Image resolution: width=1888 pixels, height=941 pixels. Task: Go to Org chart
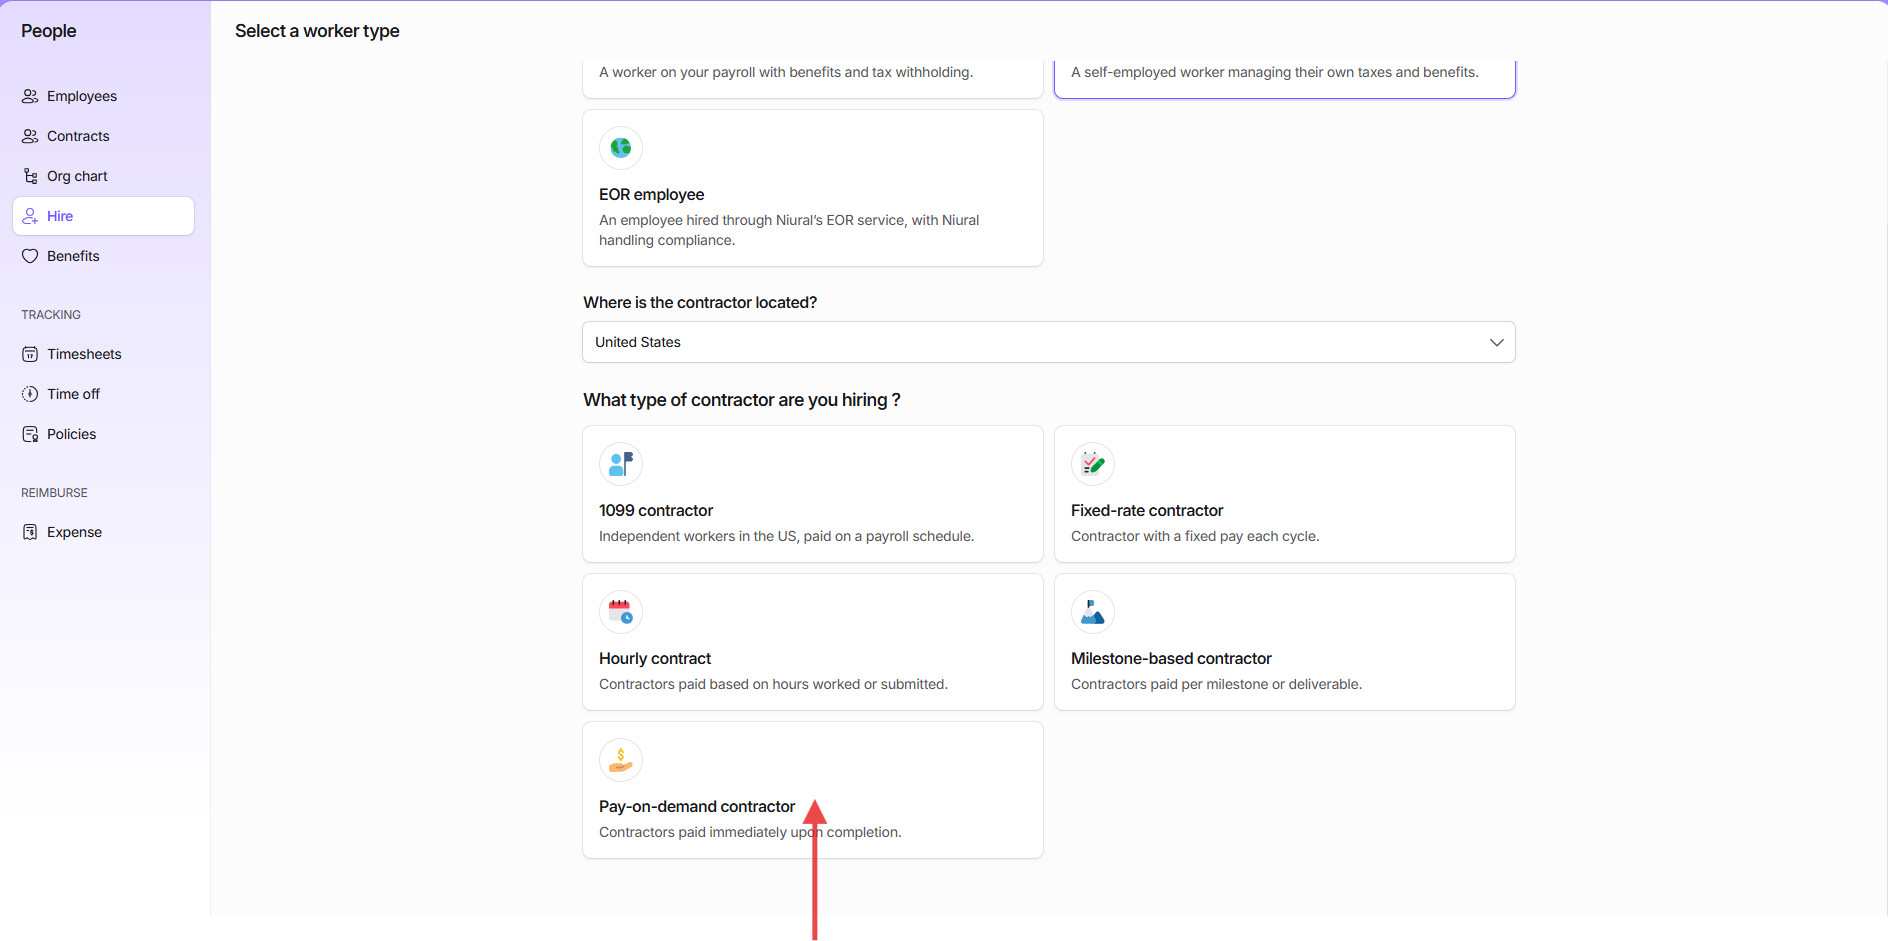(x=103, y=176)
